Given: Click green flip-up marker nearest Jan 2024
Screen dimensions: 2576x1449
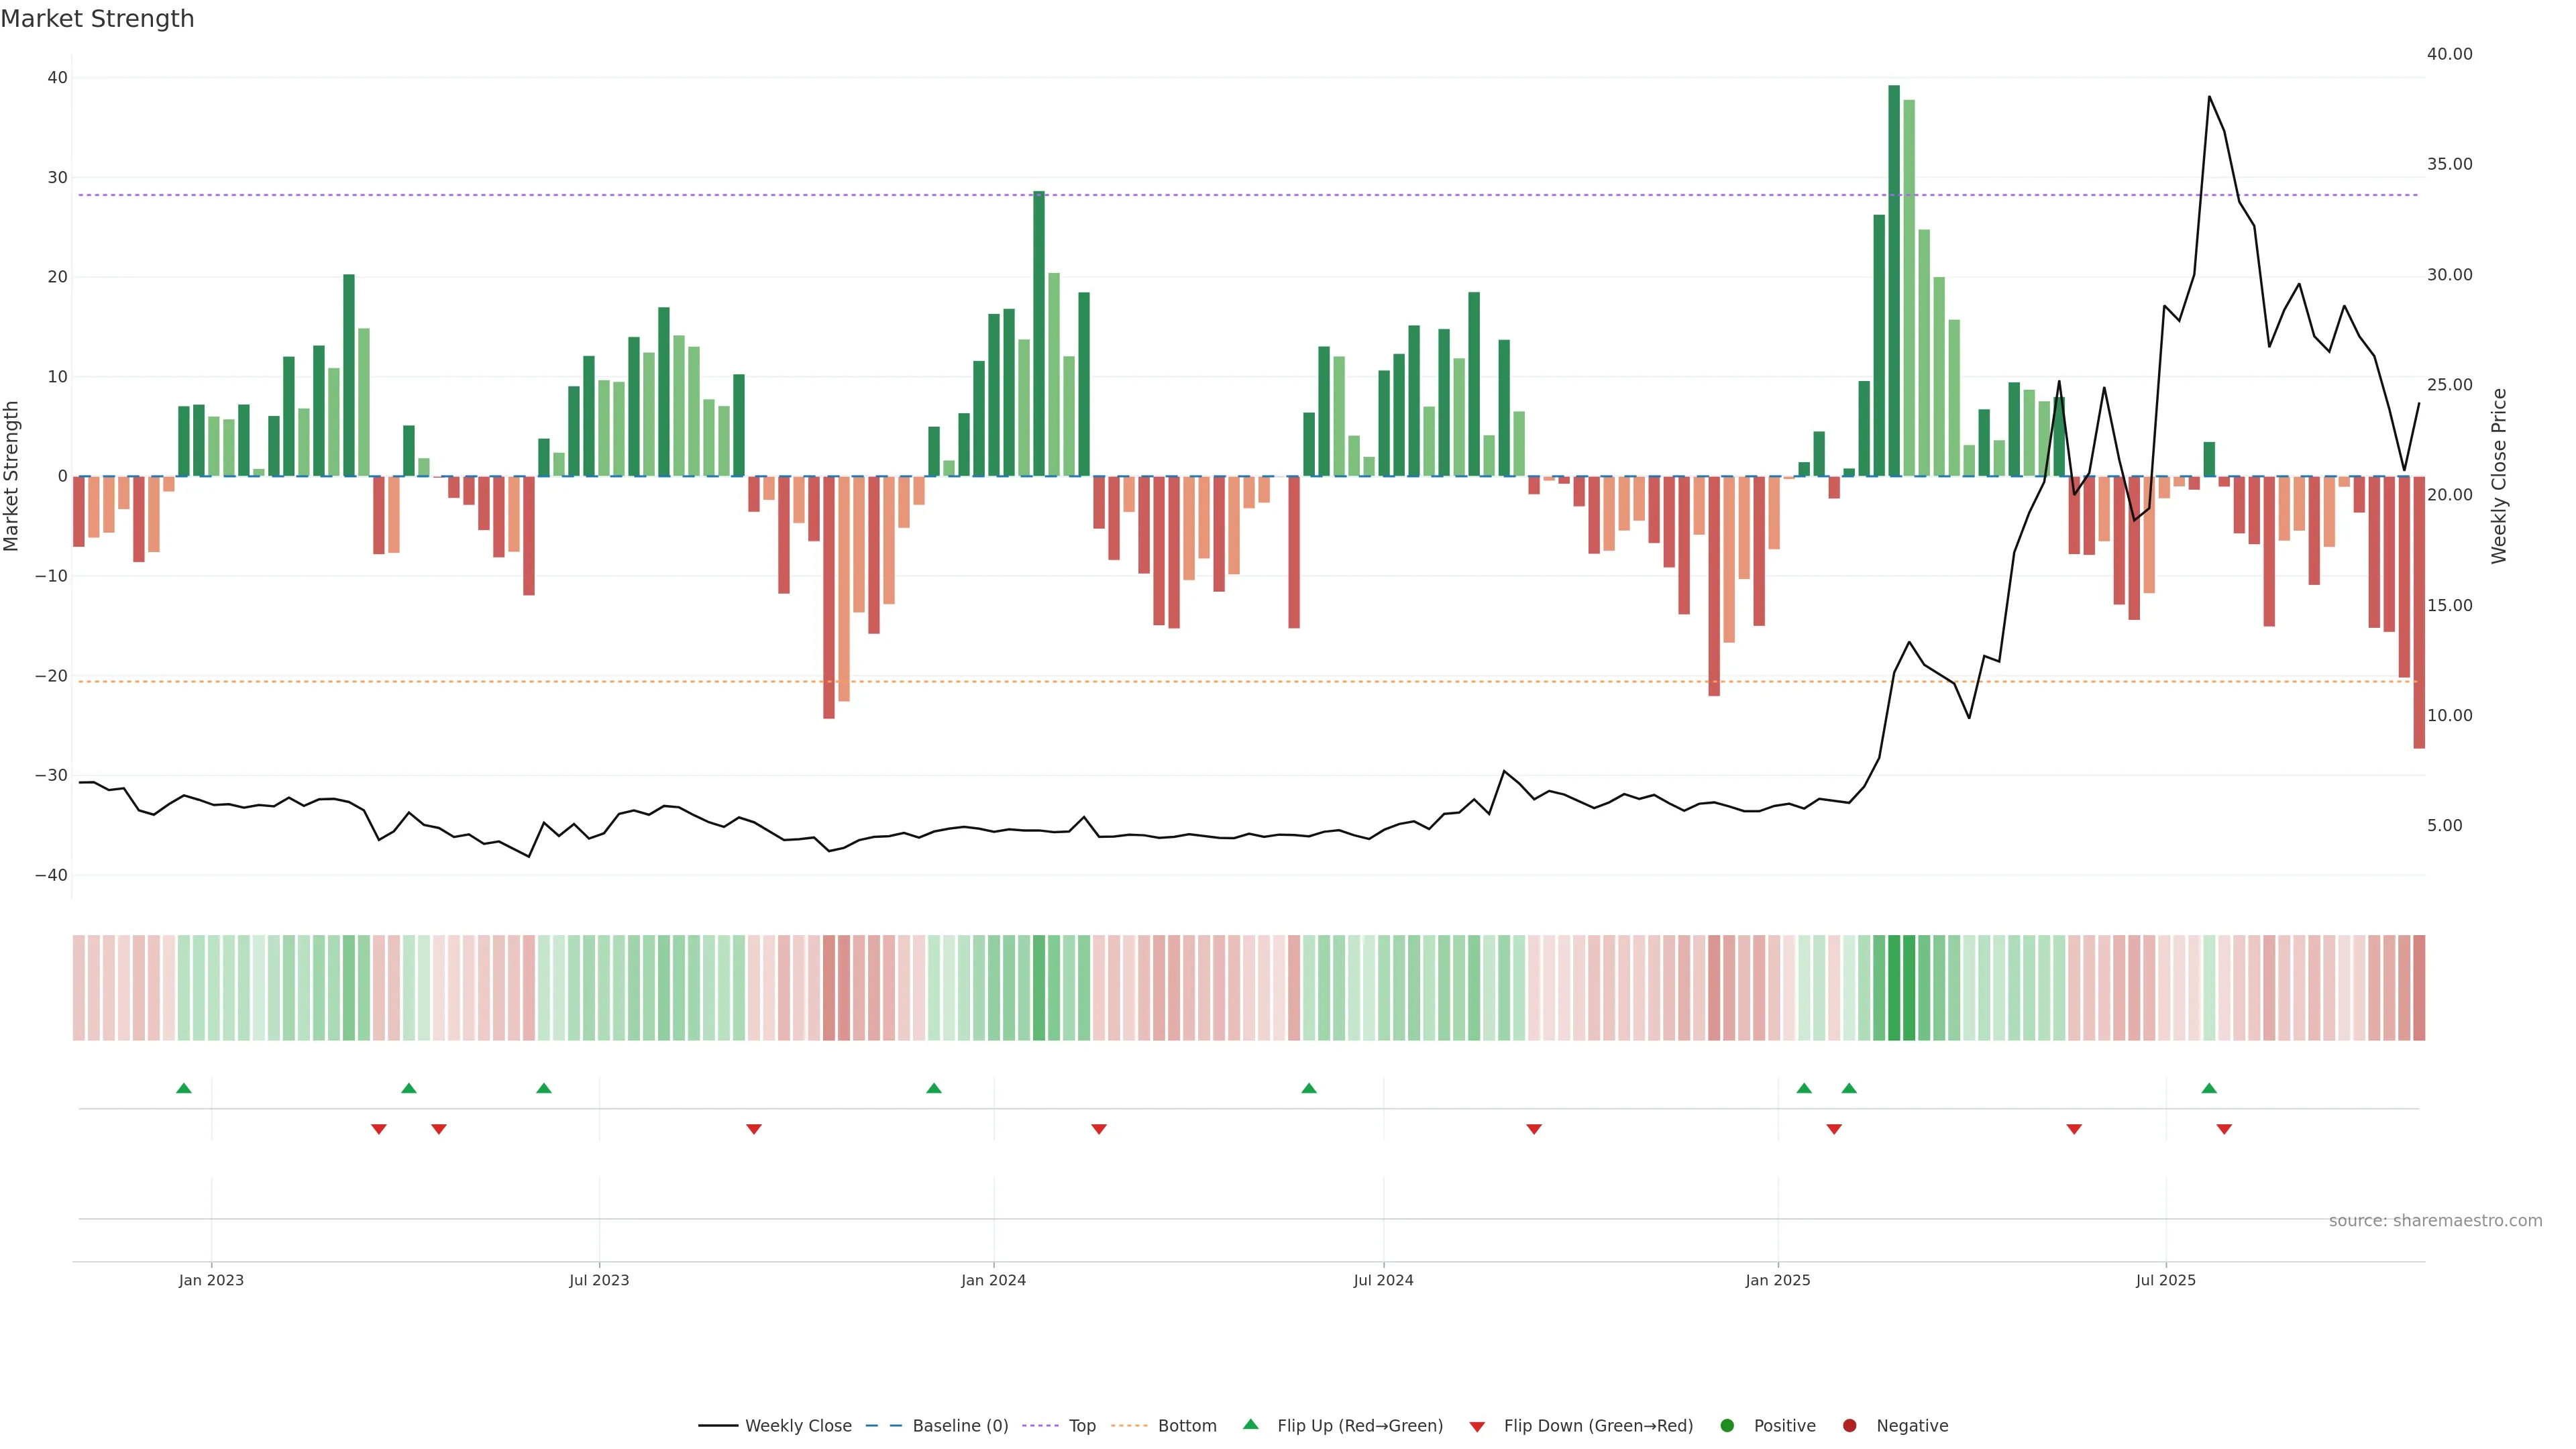Looking at the screenshot, I should (934, 1088).
